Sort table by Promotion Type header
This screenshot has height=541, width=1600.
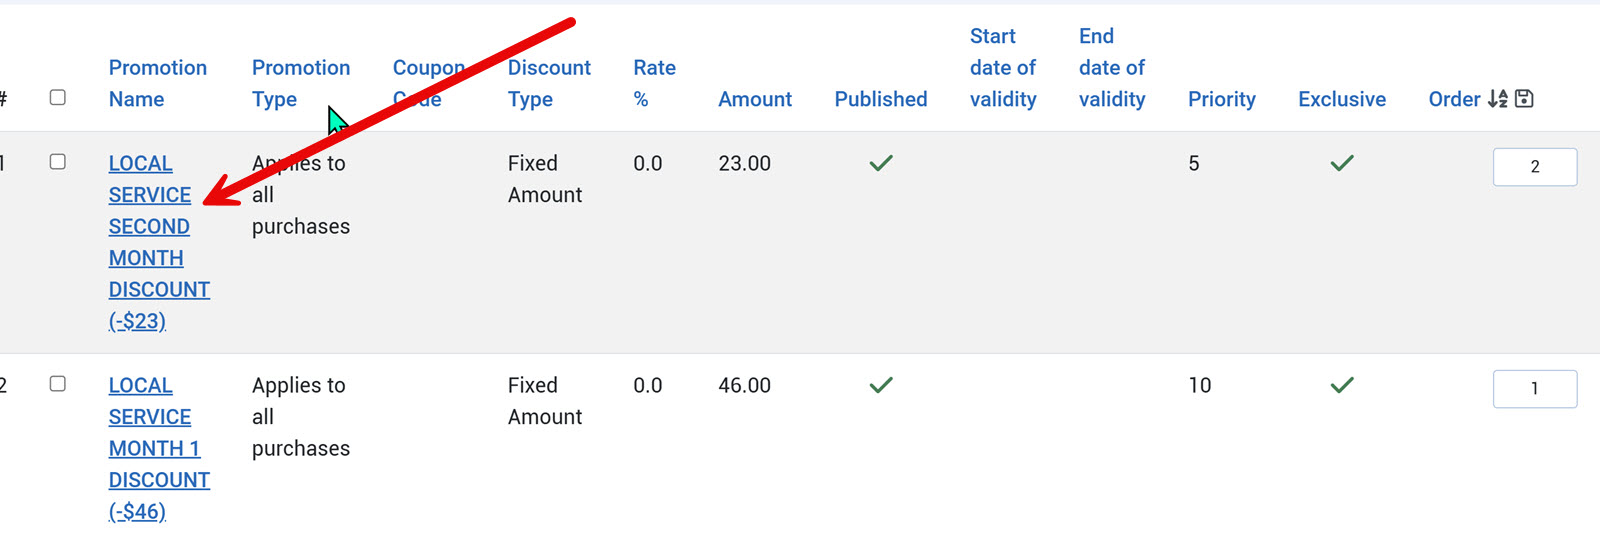(300, 83)
